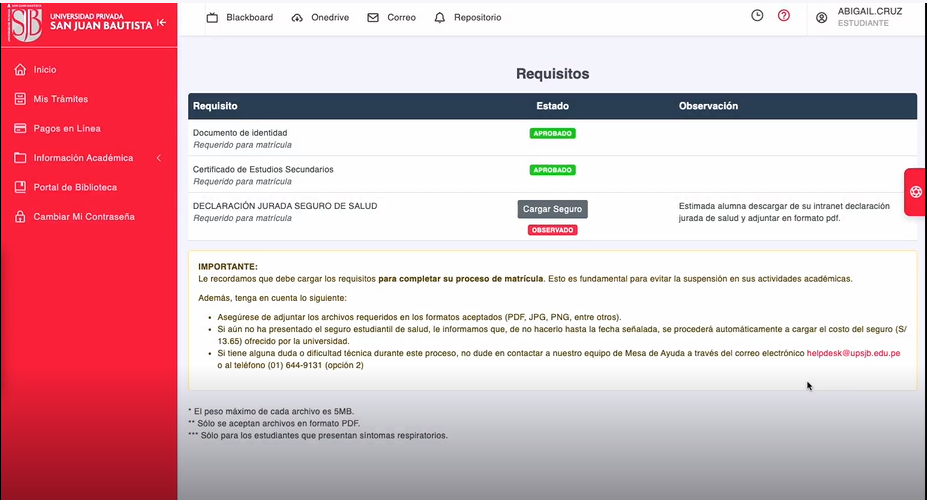
Task: Open the red floating support widget
Action: click(x=915, y=192)
